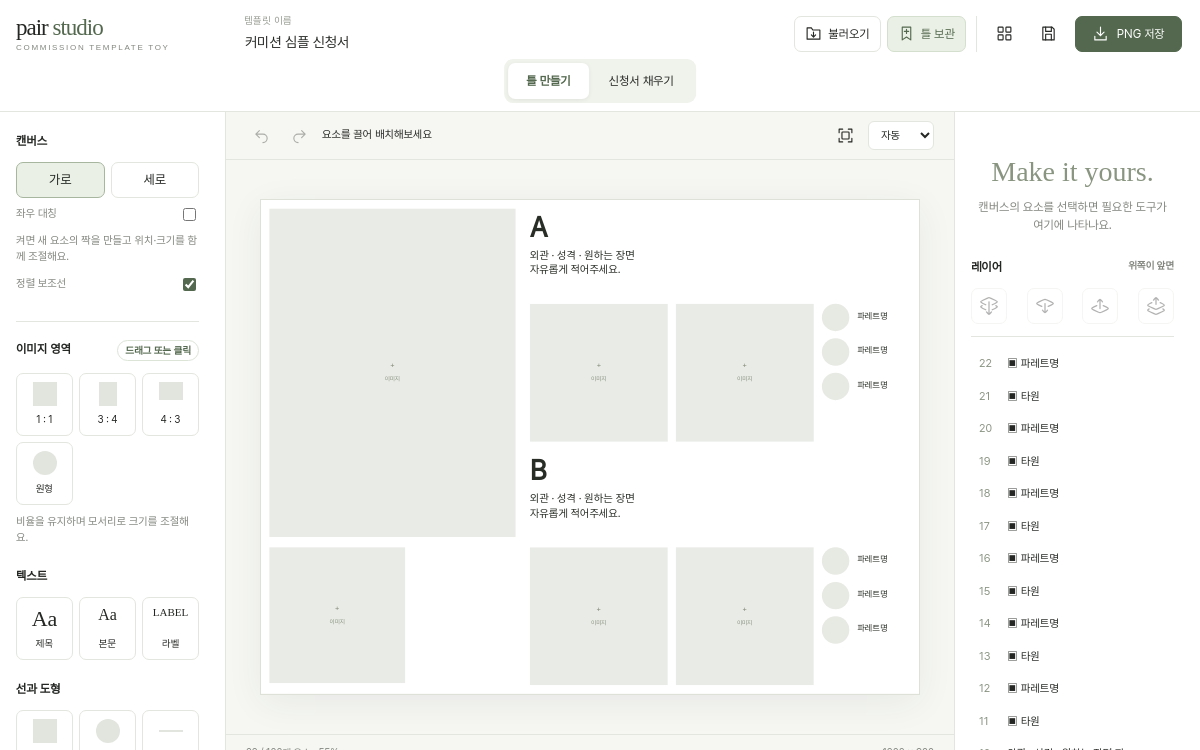
Task: Open the template gallery grid icon
Action: pyautogui.click(x=1004, y=34)
